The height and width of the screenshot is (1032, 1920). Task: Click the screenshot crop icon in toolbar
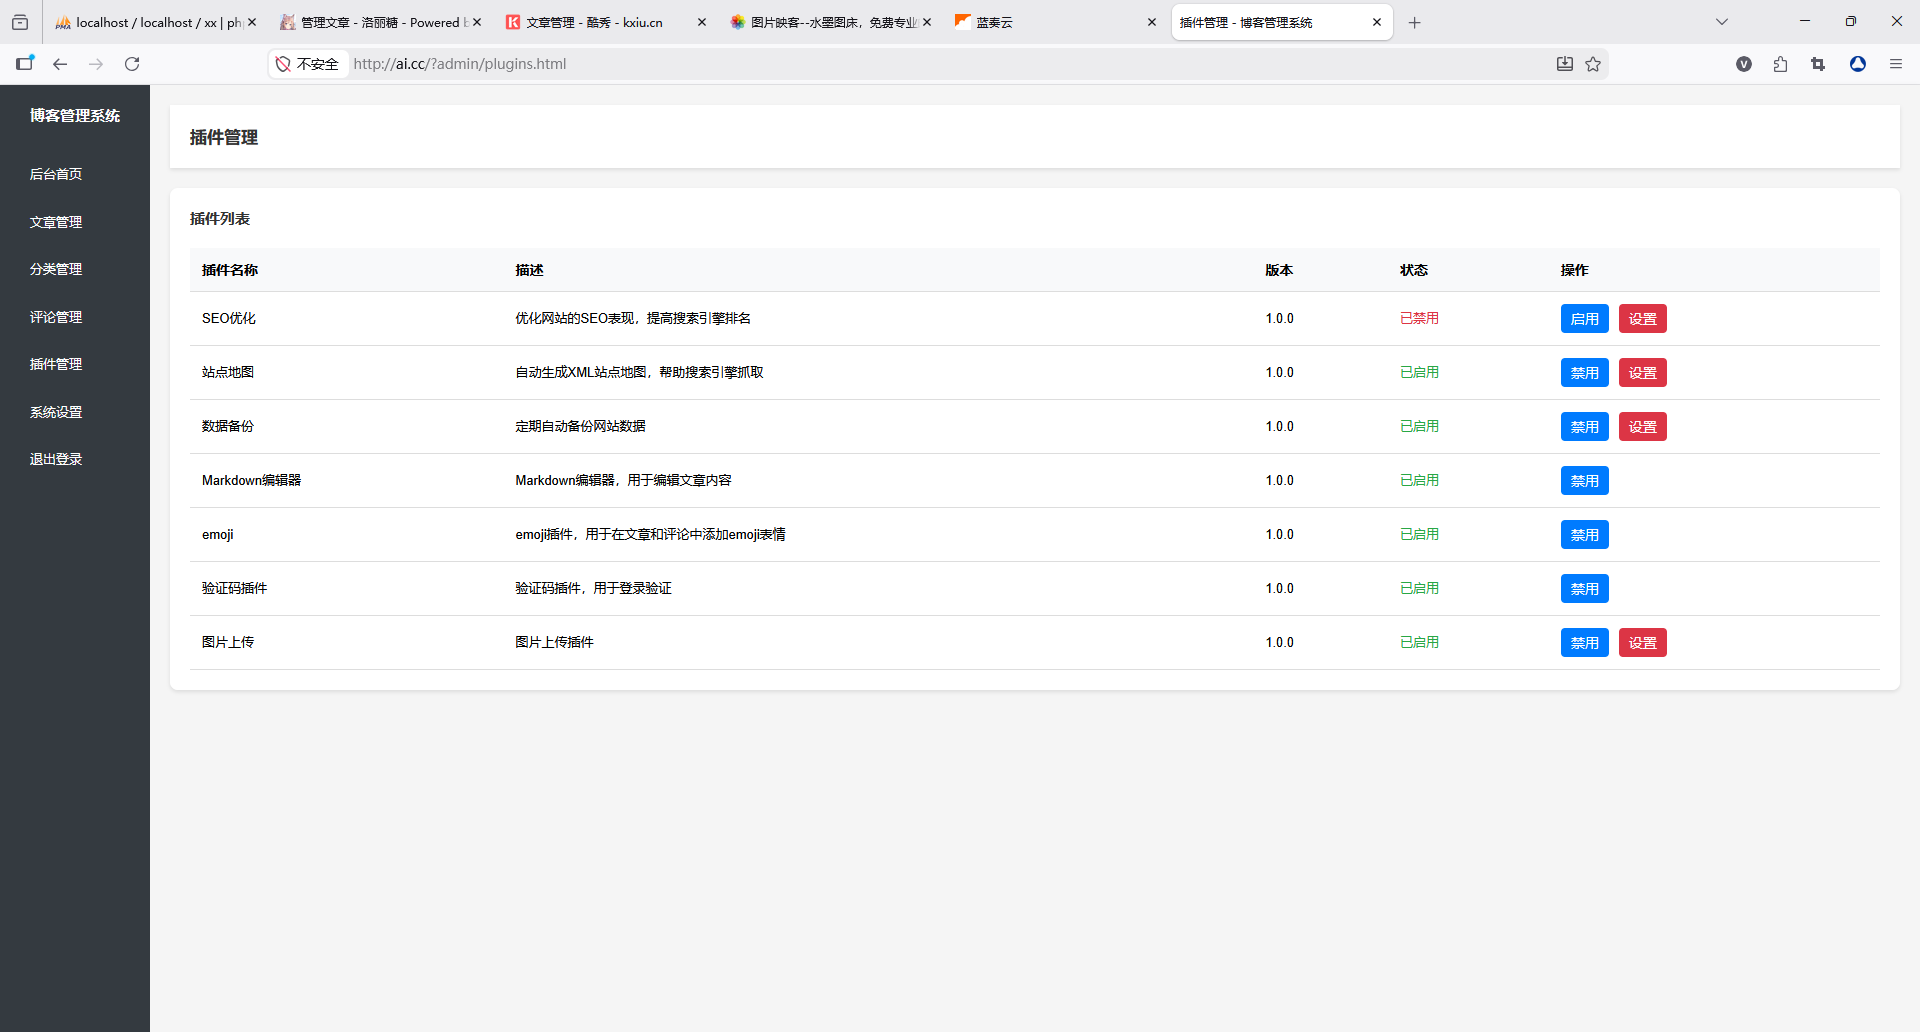click(1818, 64)
